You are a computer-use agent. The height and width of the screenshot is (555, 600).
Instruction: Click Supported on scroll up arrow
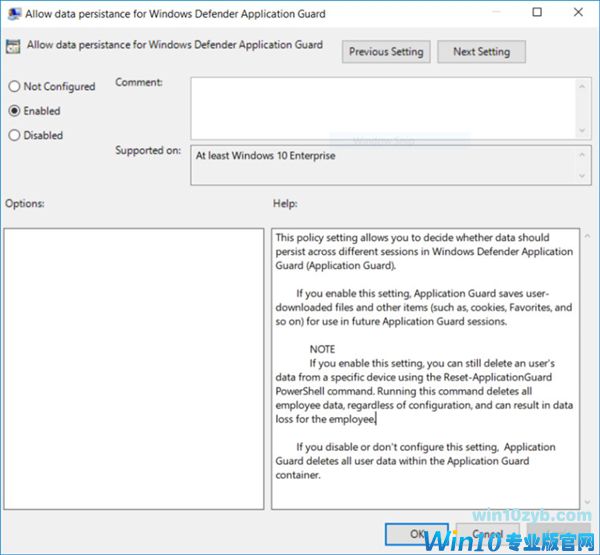(582, 155)
